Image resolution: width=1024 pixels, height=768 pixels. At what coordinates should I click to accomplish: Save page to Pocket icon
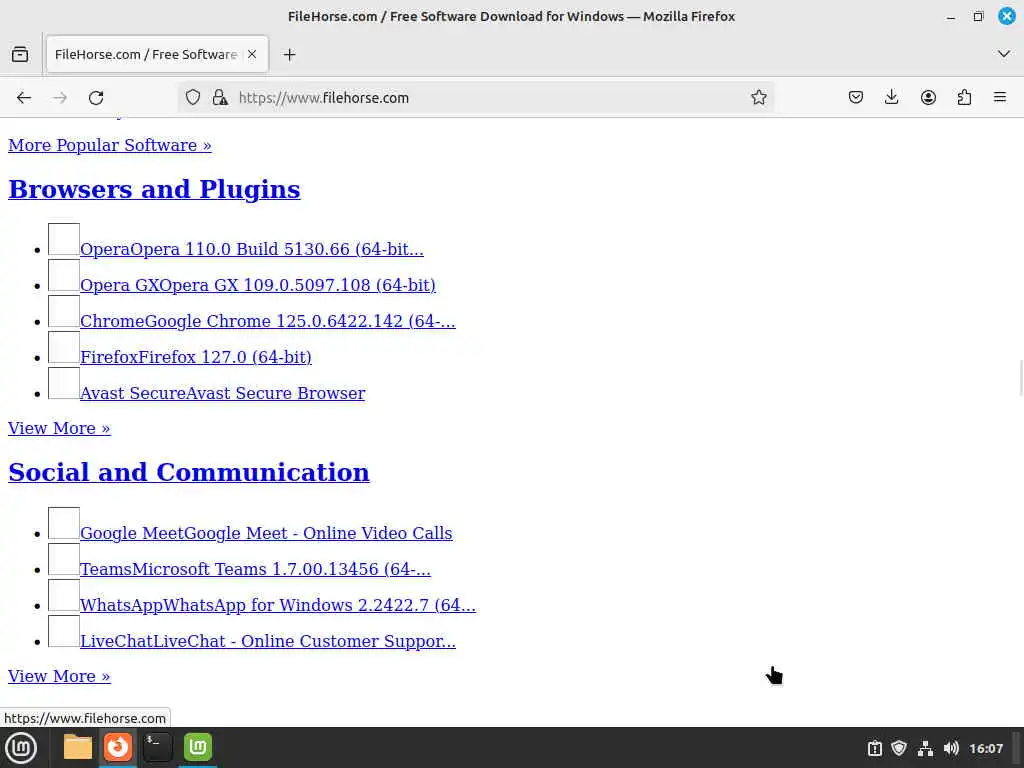coord(856,97)
